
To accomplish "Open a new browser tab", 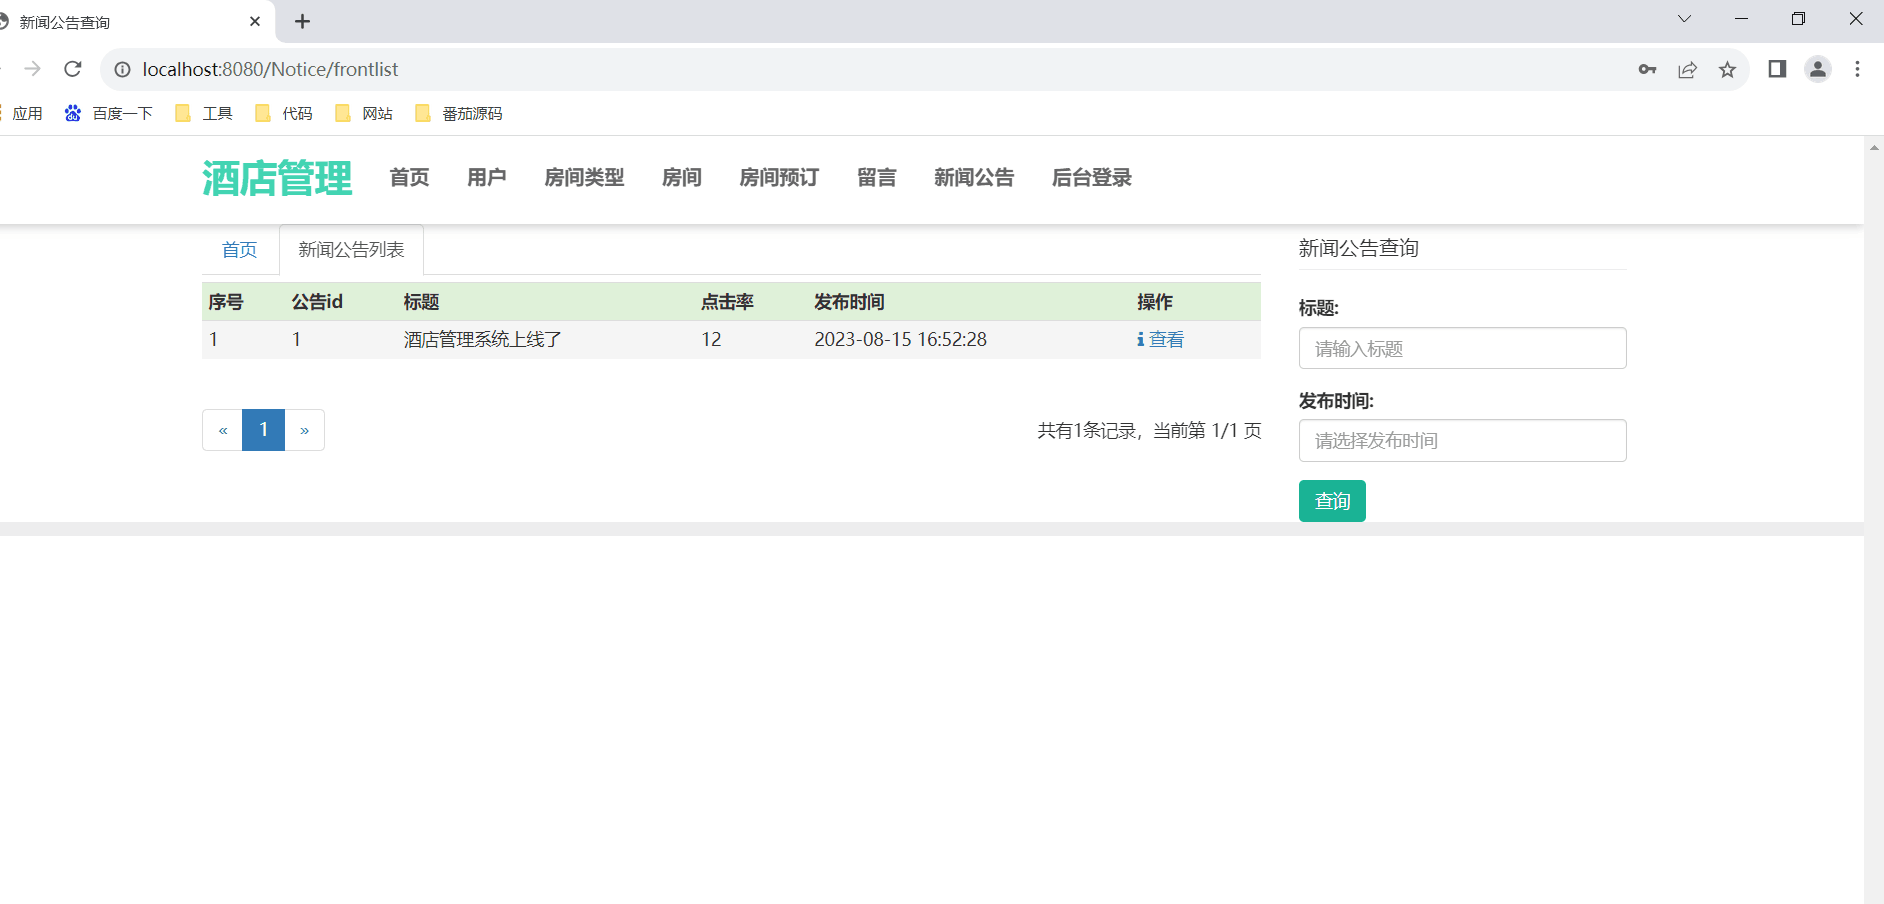I will (x=302, y=21).
